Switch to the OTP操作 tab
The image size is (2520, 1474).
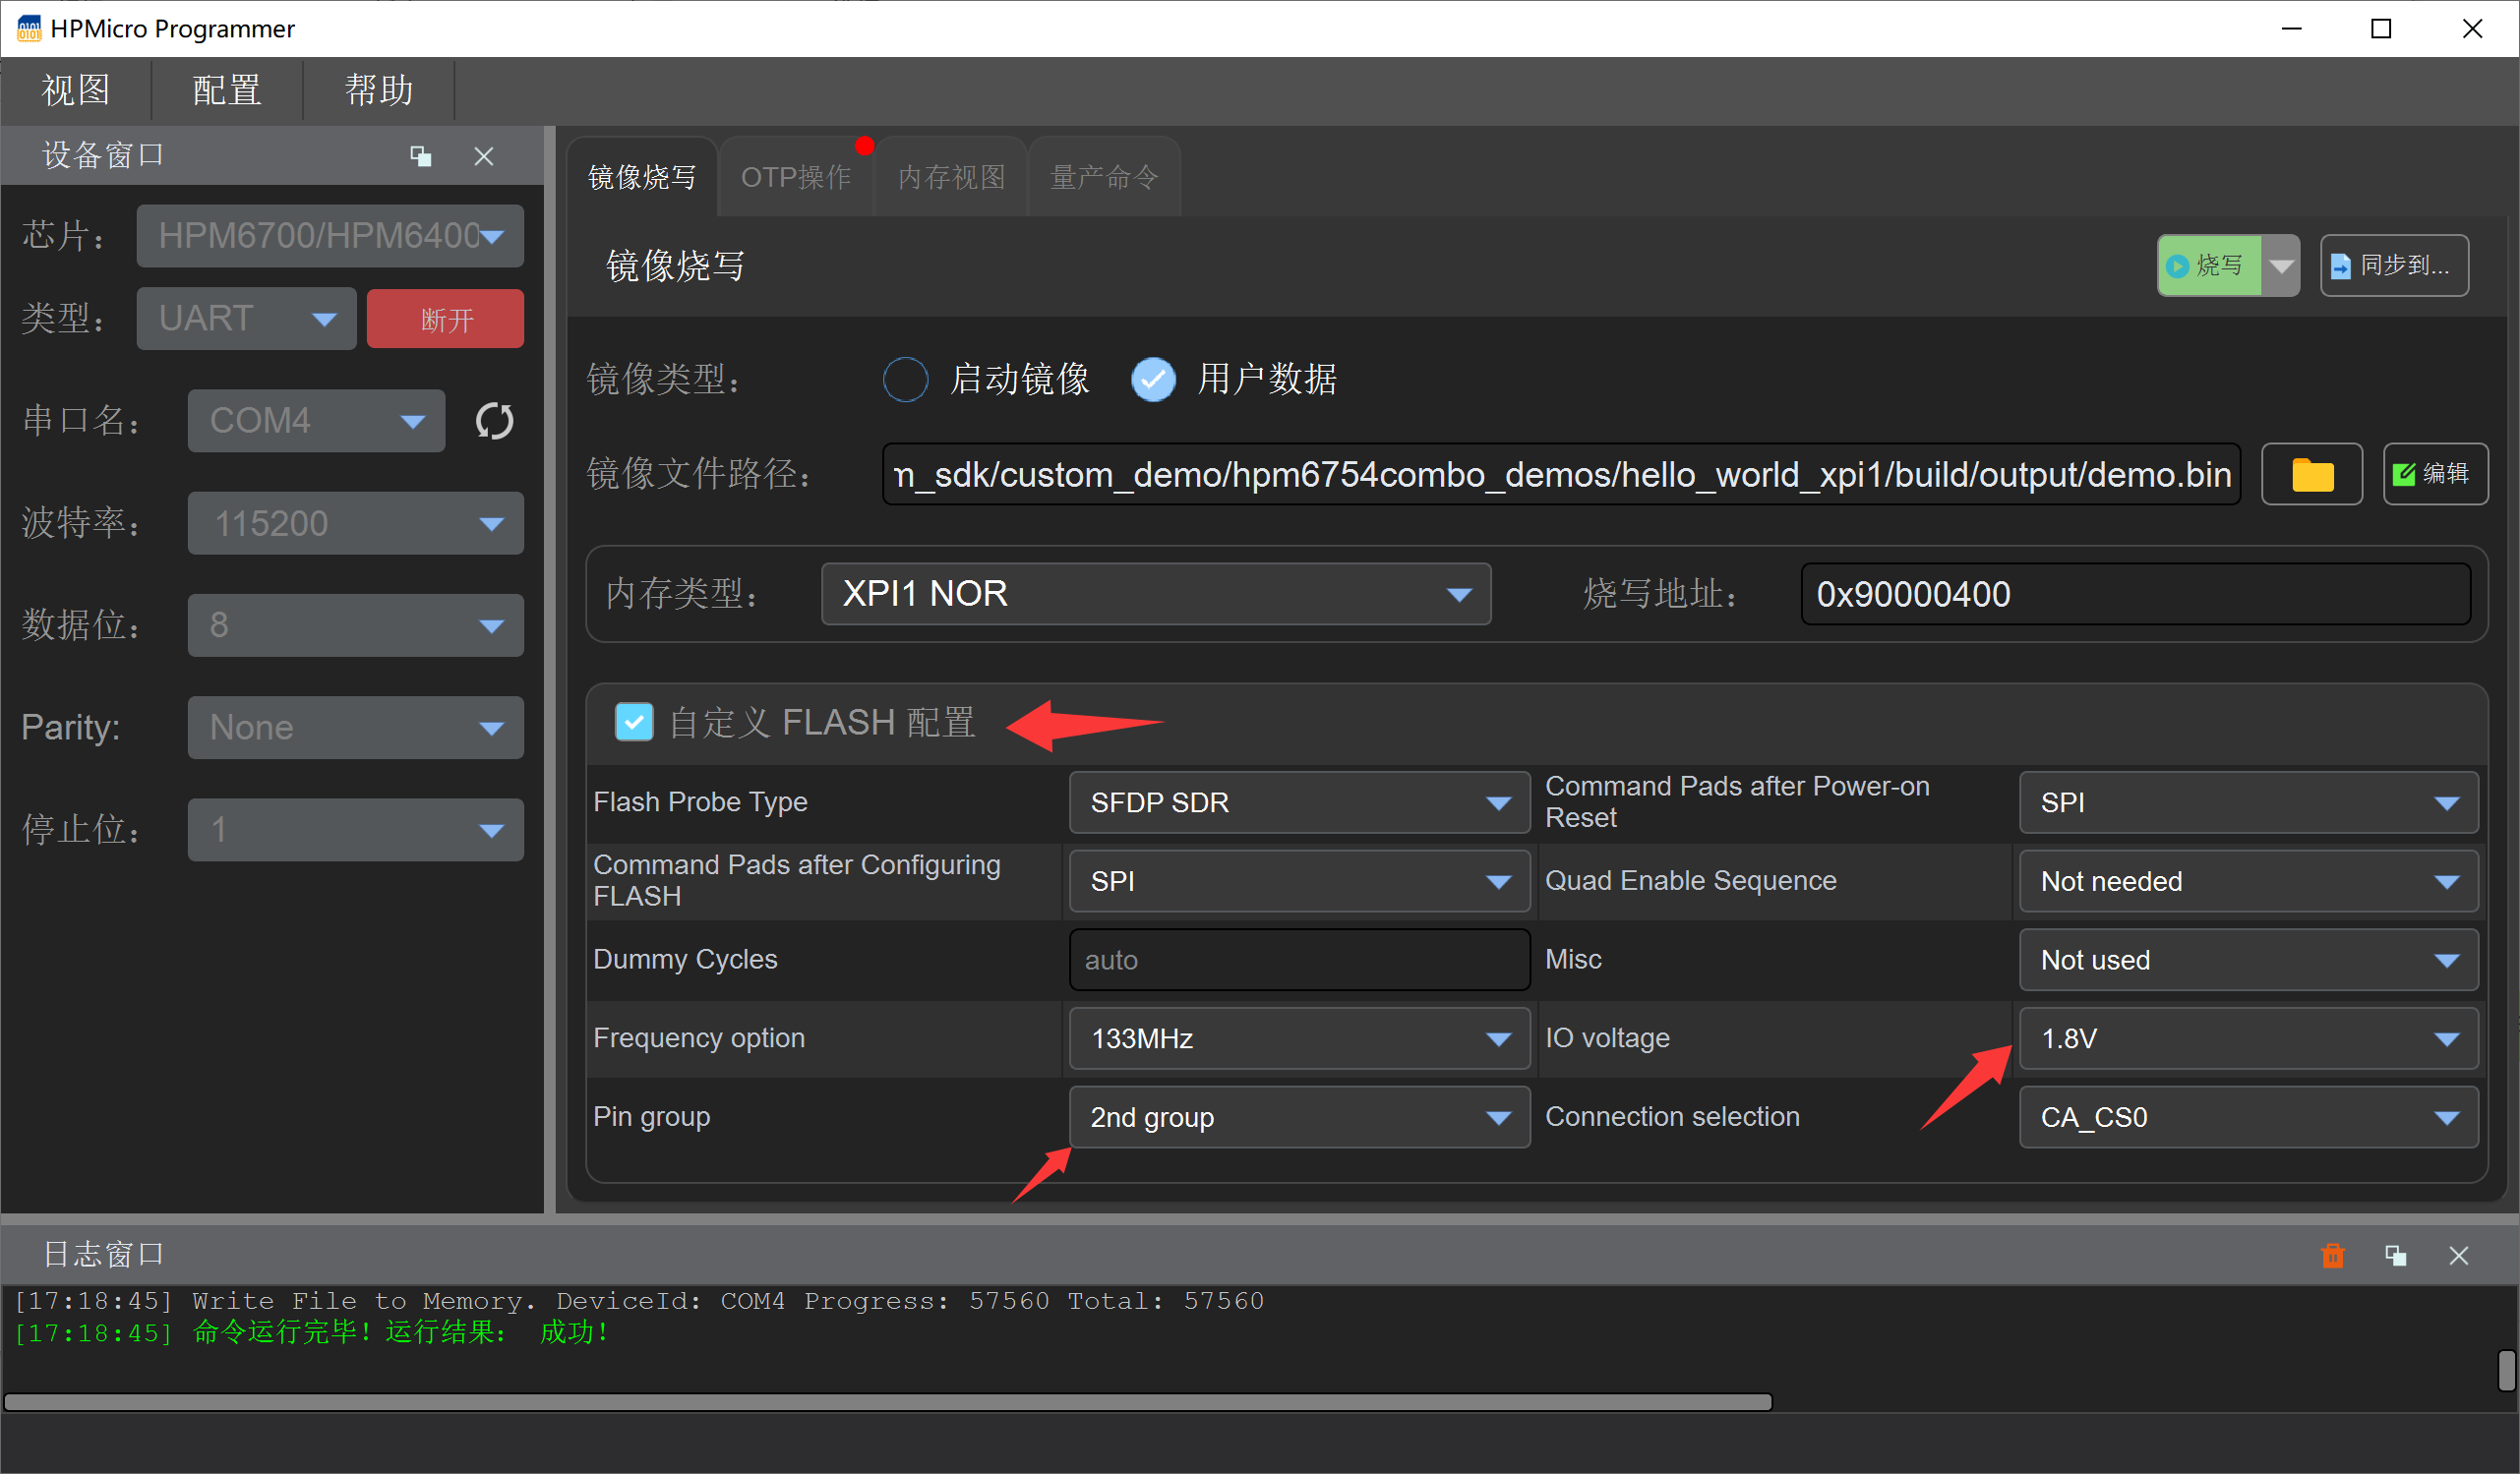(796, 177)
